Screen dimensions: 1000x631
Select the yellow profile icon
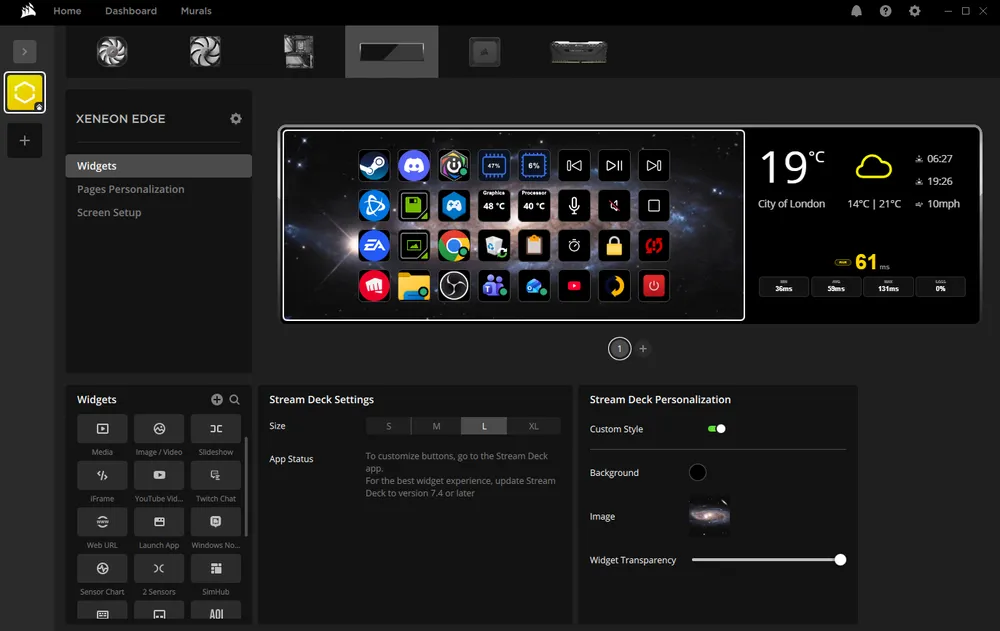point(24,93)
